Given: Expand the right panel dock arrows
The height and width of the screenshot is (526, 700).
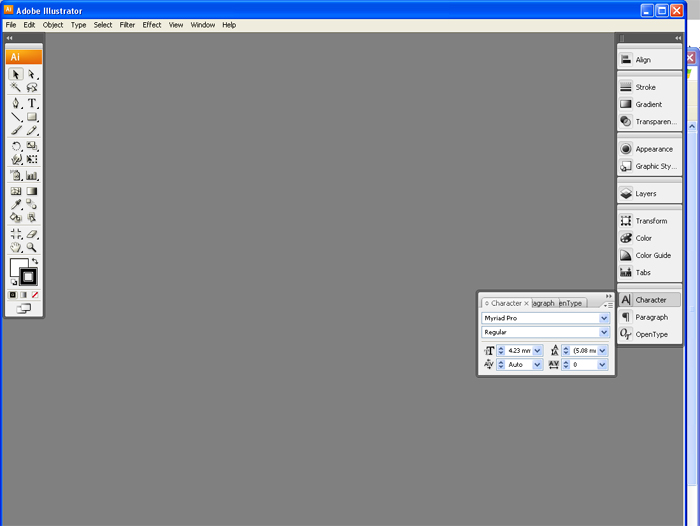Looking at the screenshot, I should [x=678, y=38].
